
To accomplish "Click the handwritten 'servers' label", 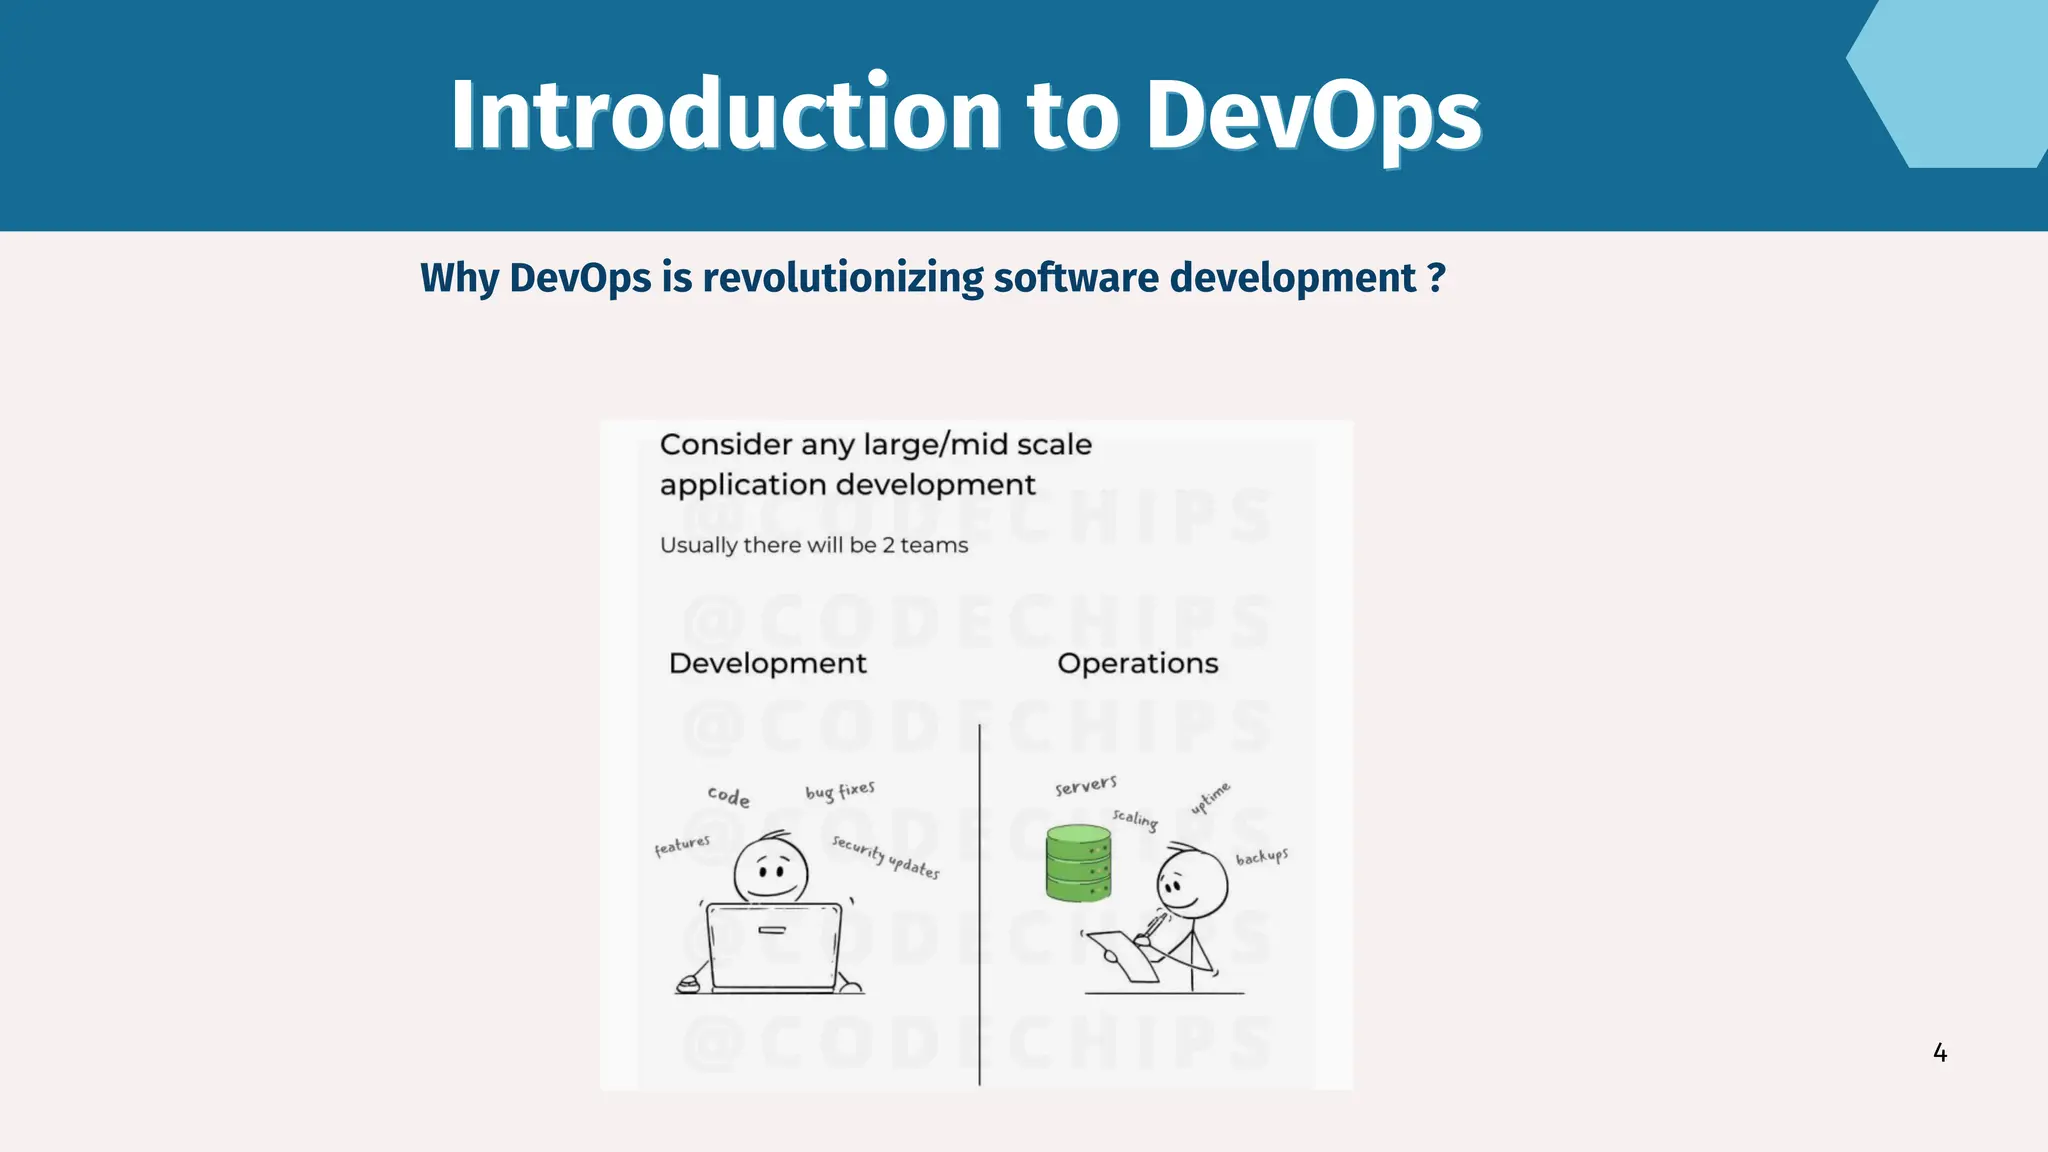I will [1085, 786].
